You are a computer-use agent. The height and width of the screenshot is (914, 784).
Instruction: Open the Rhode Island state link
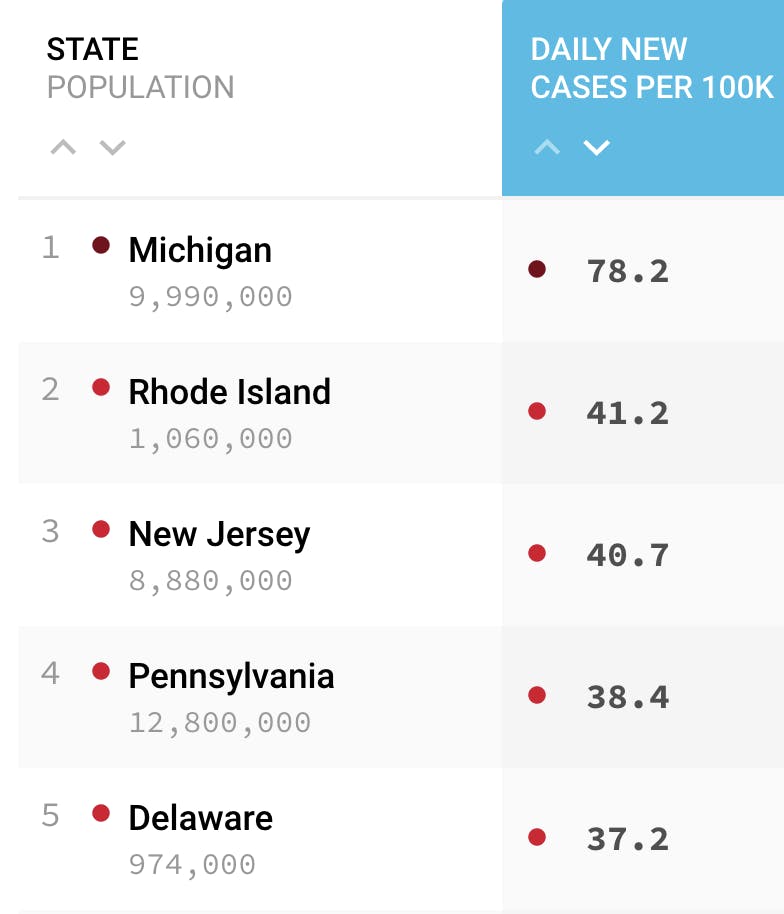(229, 392)
